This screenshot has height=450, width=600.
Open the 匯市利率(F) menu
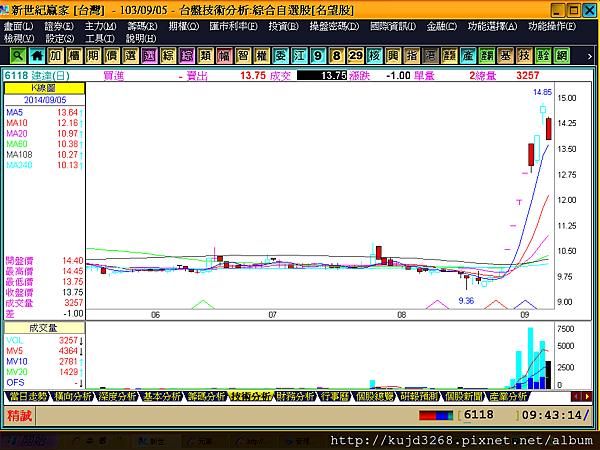233,26
